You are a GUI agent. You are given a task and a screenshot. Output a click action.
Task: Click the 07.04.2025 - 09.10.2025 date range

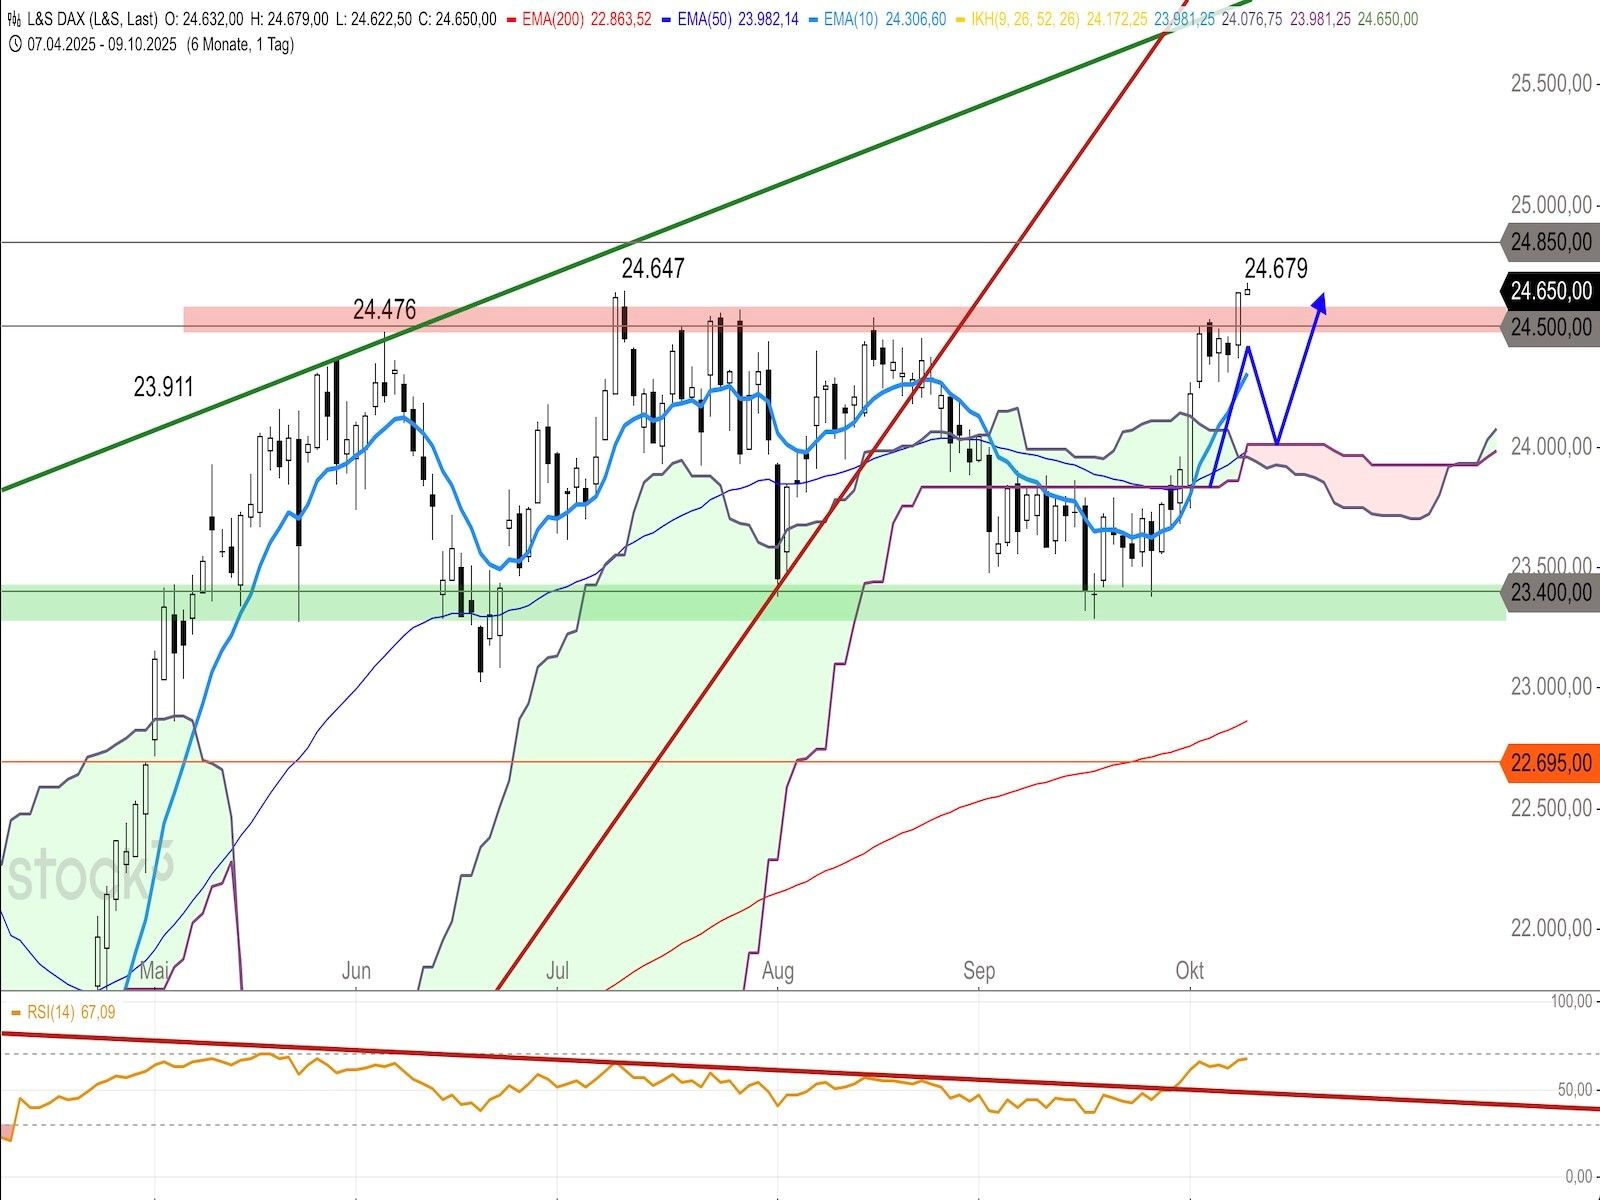click(104, 44)
